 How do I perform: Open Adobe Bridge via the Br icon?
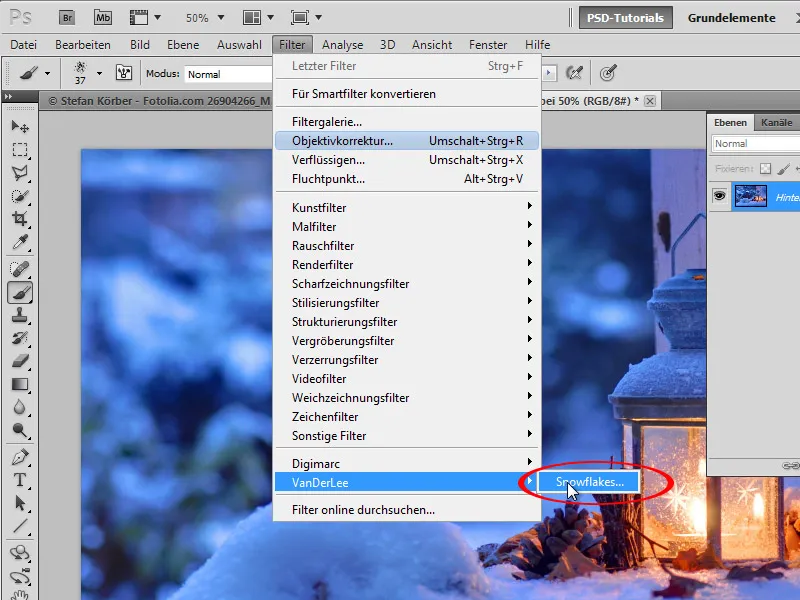[x=66, y=17]
